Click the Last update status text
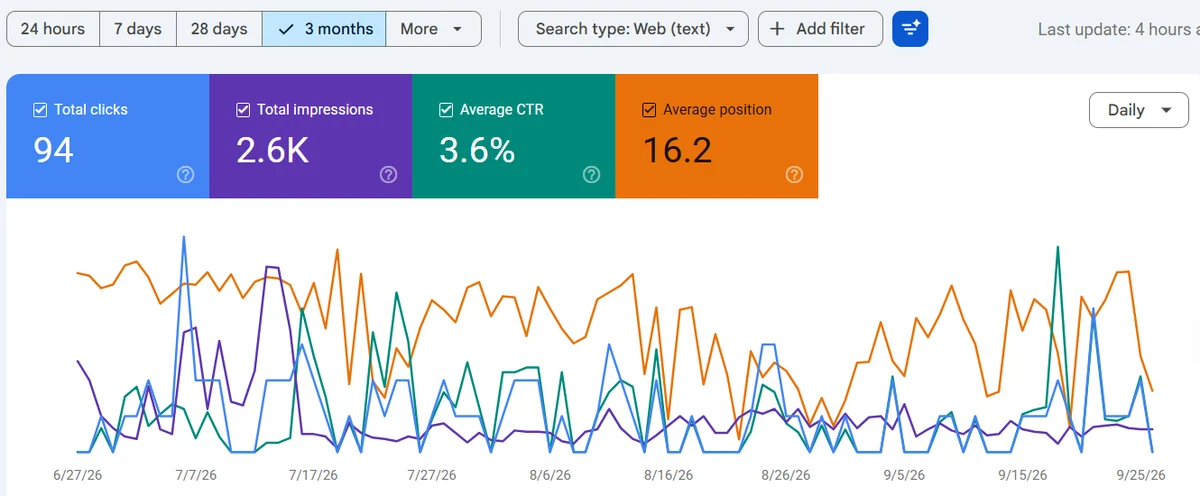The image size is (1200, 496). 1118,30
